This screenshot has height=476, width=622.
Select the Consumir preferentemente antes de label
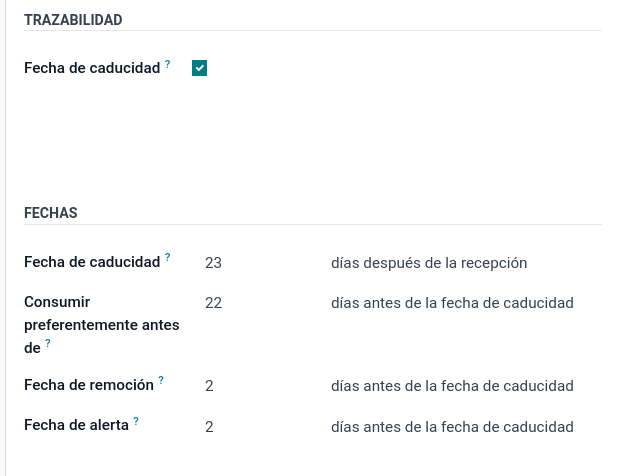(102, 325)
